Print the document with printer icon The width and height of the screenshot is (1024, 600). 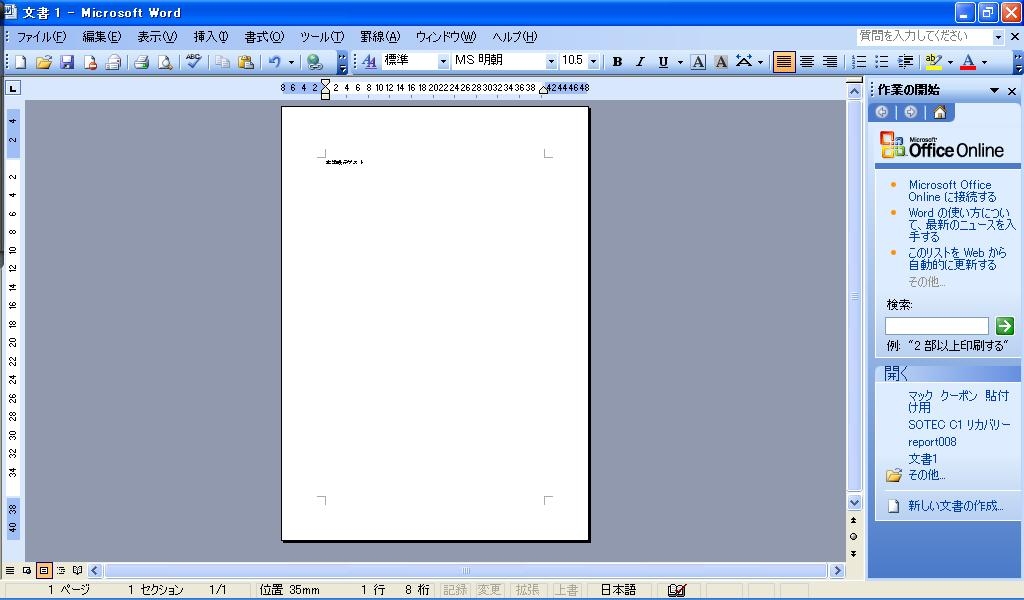click(x=141, y=62)
